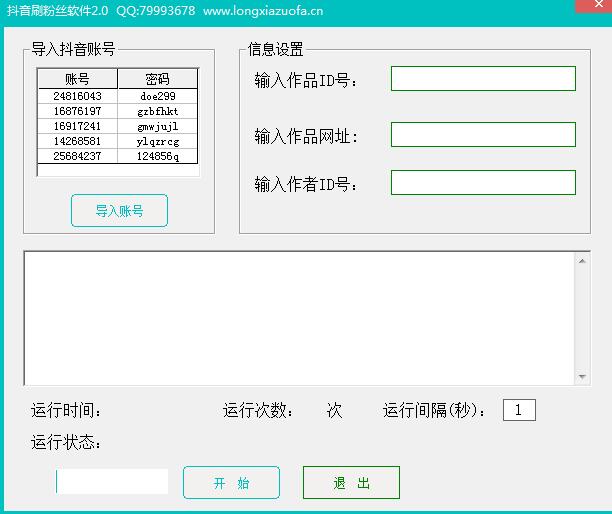Click the empty field under 运行状态
612x514 pixels.
(112, 482)
